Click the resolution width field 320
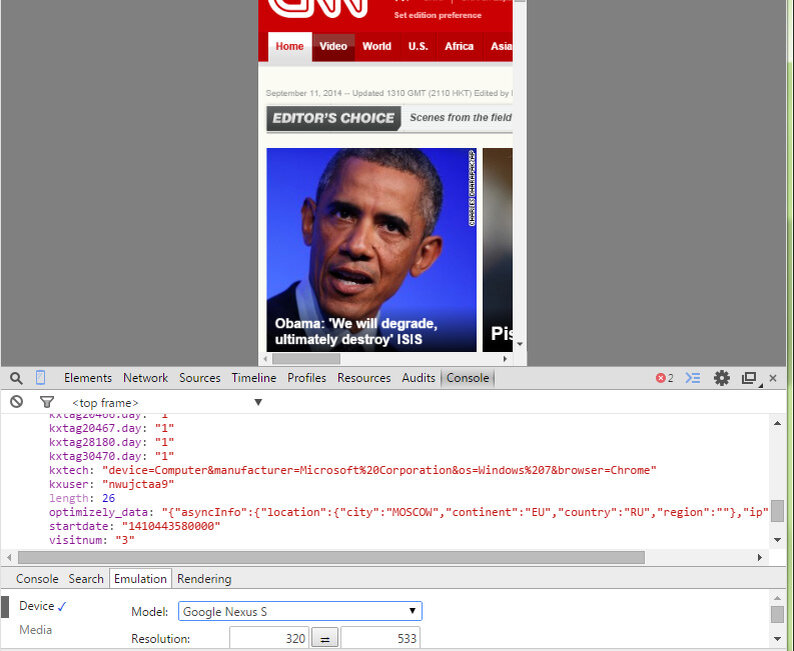 269,638
